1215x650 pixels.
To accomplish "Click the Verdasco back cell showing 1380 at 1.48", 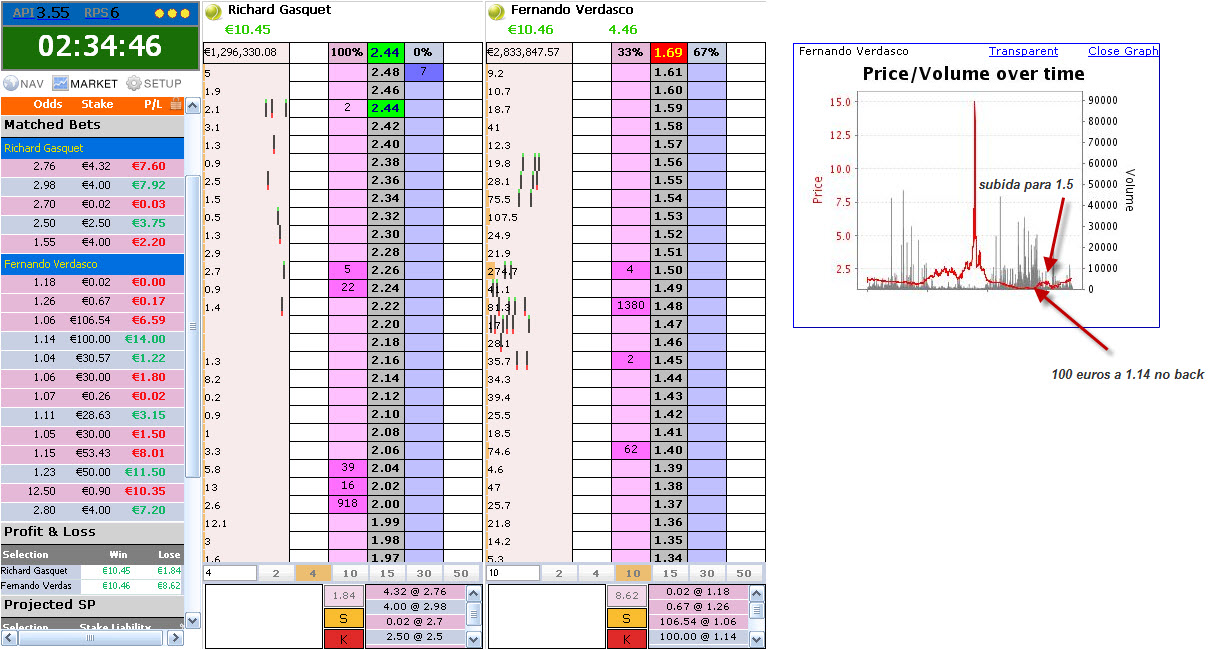I will click(630, 306).
